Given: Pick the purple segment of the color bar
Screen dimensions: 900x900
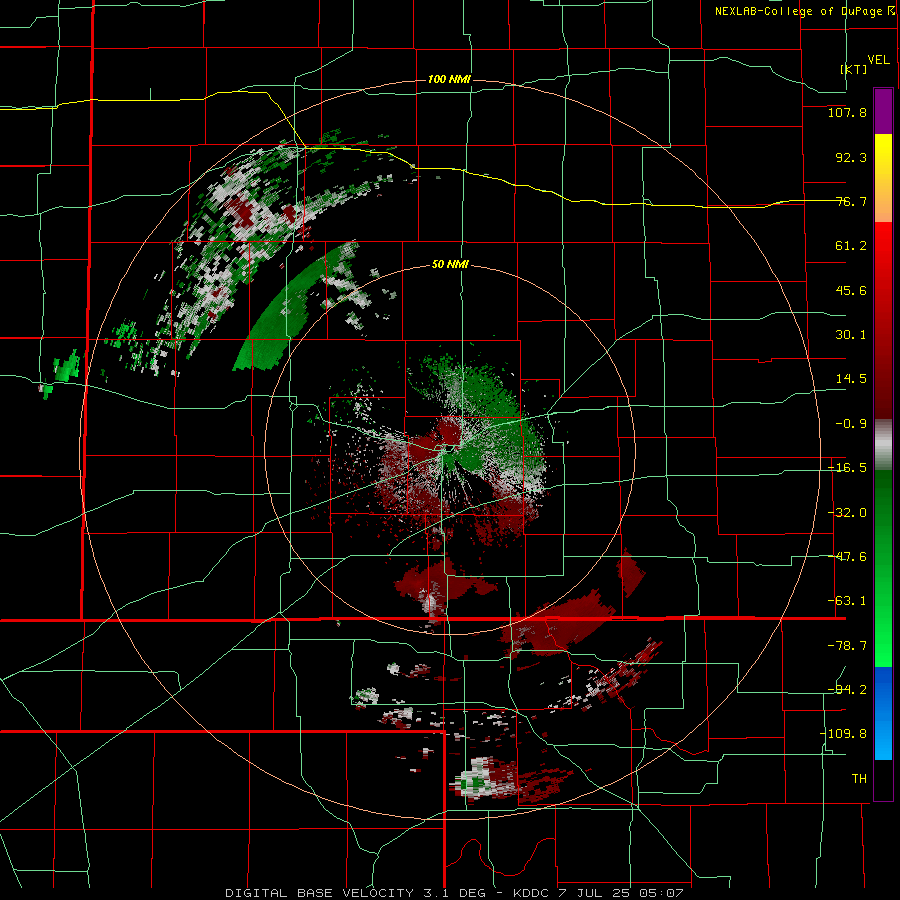Looking at the screenshot, I should click(883, 111).
